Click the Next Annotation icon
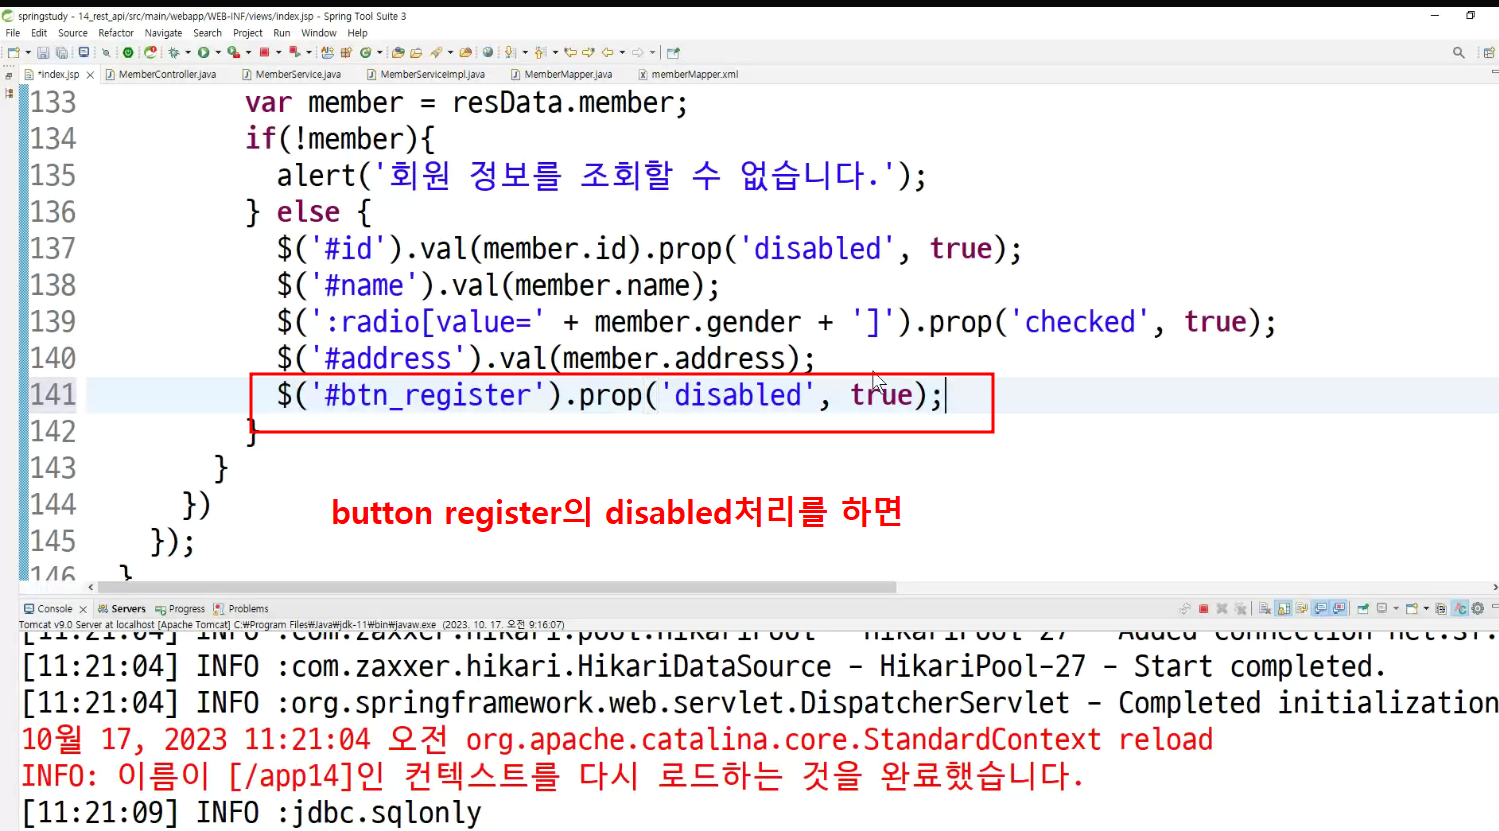 (509, 52)
